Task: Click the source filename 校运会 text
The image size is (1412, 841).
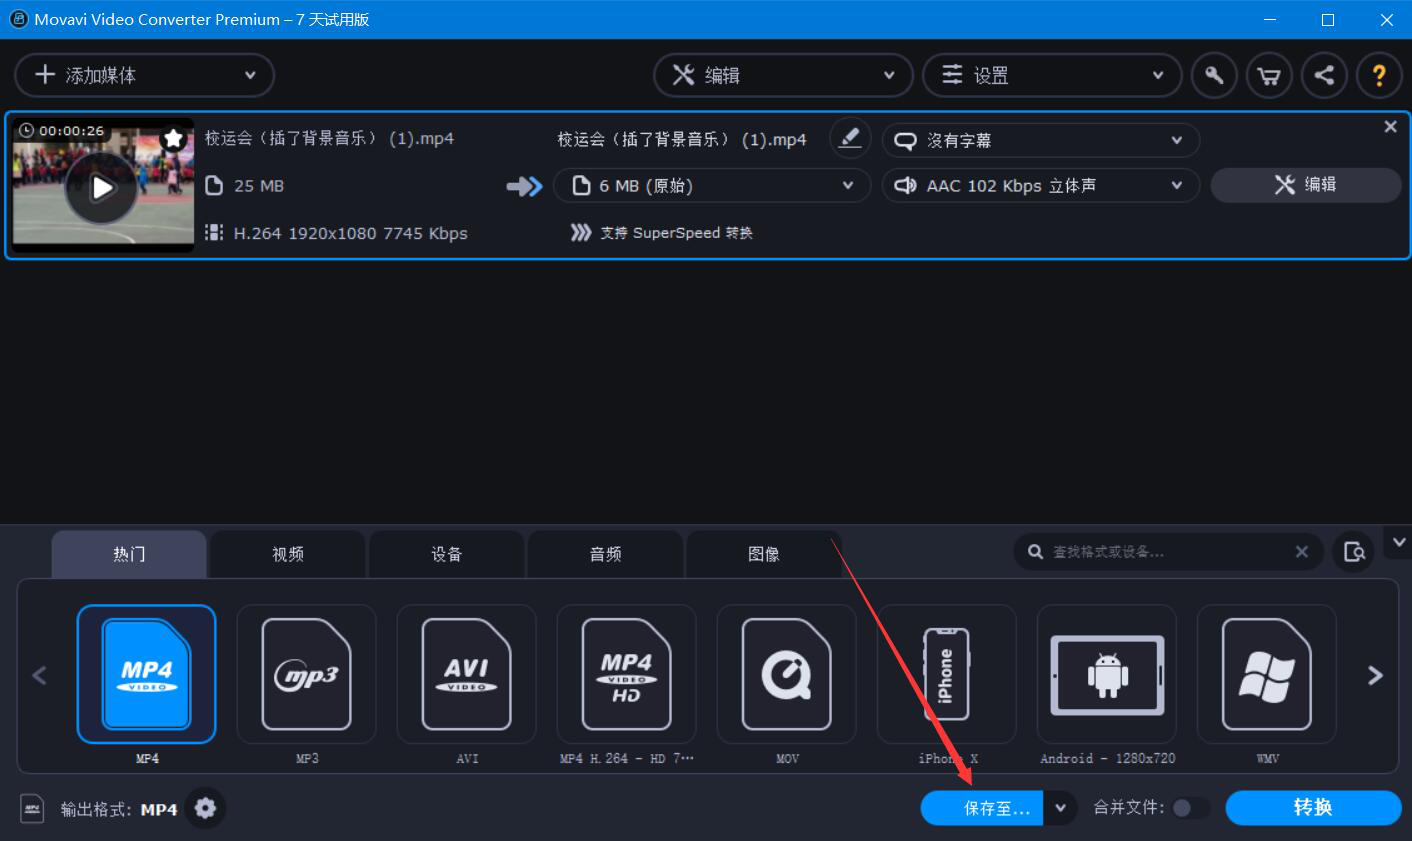Action: click(329, 139)
